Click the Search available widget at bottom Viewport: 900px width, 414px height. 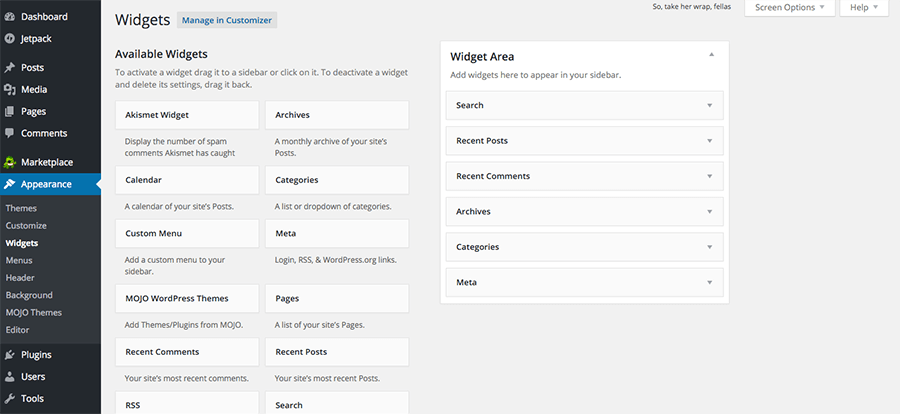(x=337, y=403)
